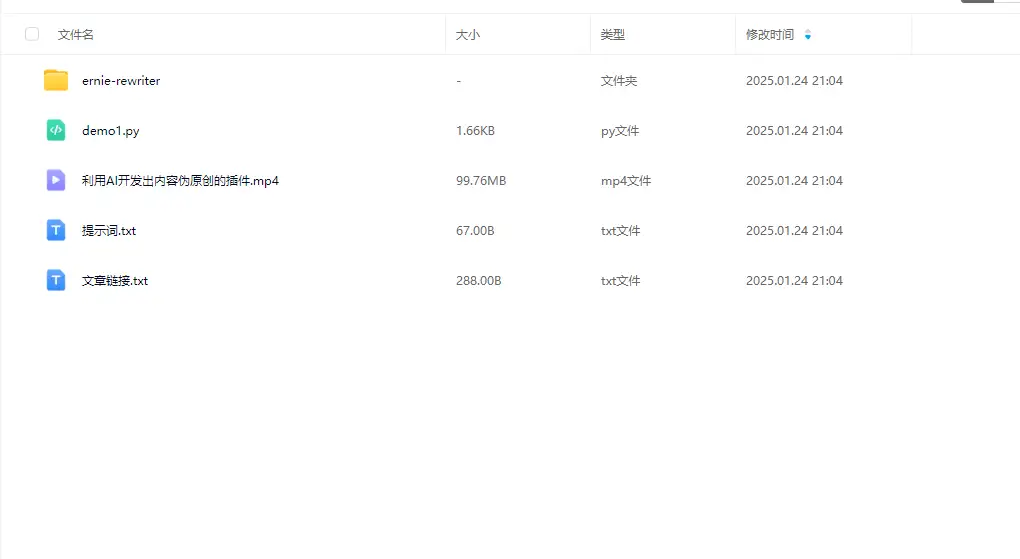Click the 288.00B size cell

478,281
